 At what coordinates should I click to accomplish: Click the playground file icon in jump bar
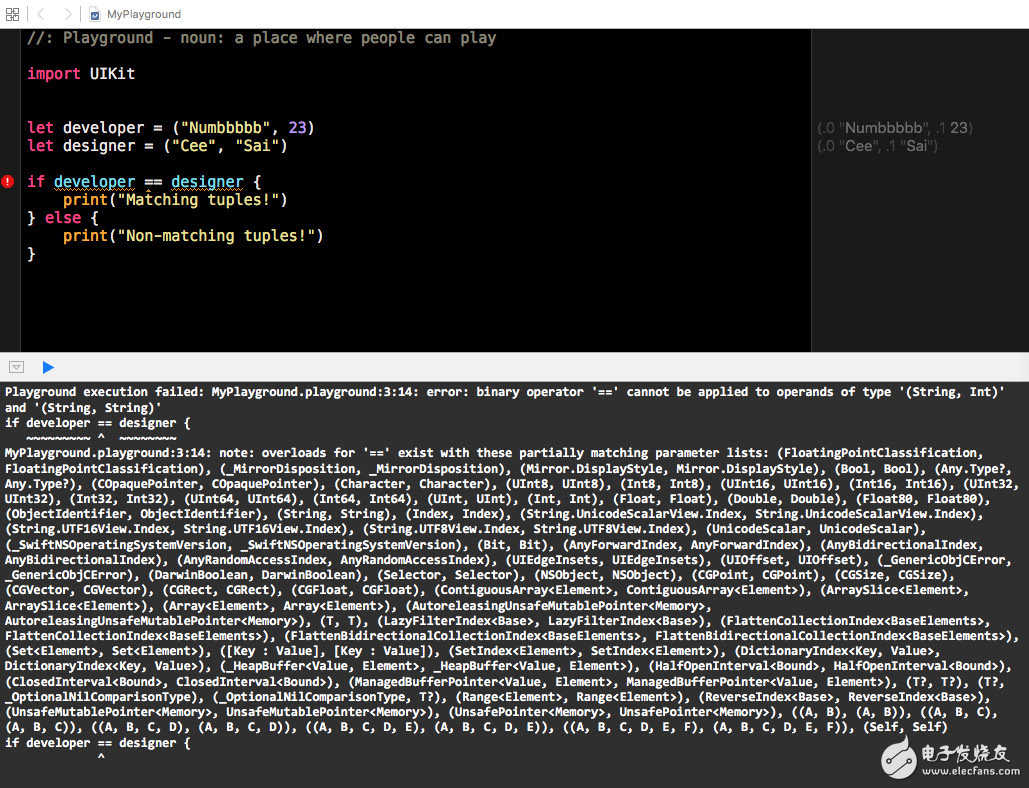(x=94, y=14)
